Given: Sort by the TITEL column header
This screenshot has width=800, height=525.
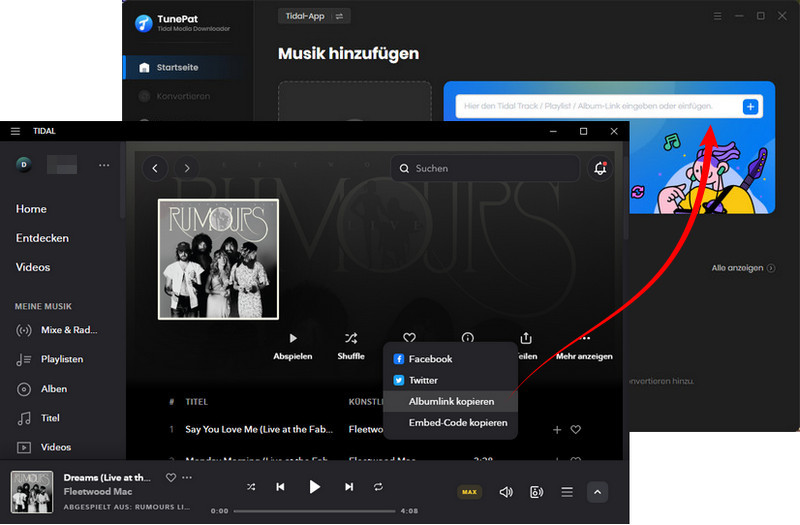Looking at the screenshot, I should click(196, 402).
